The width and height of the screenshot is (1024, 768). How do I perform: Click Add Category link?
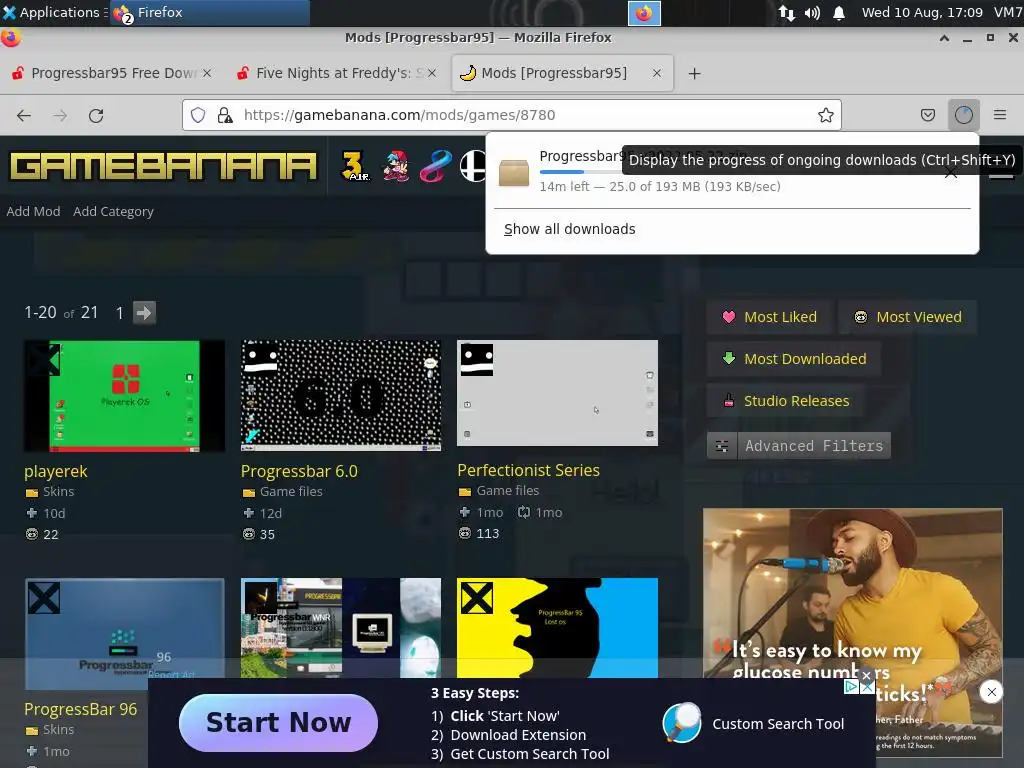pos(114,212)
